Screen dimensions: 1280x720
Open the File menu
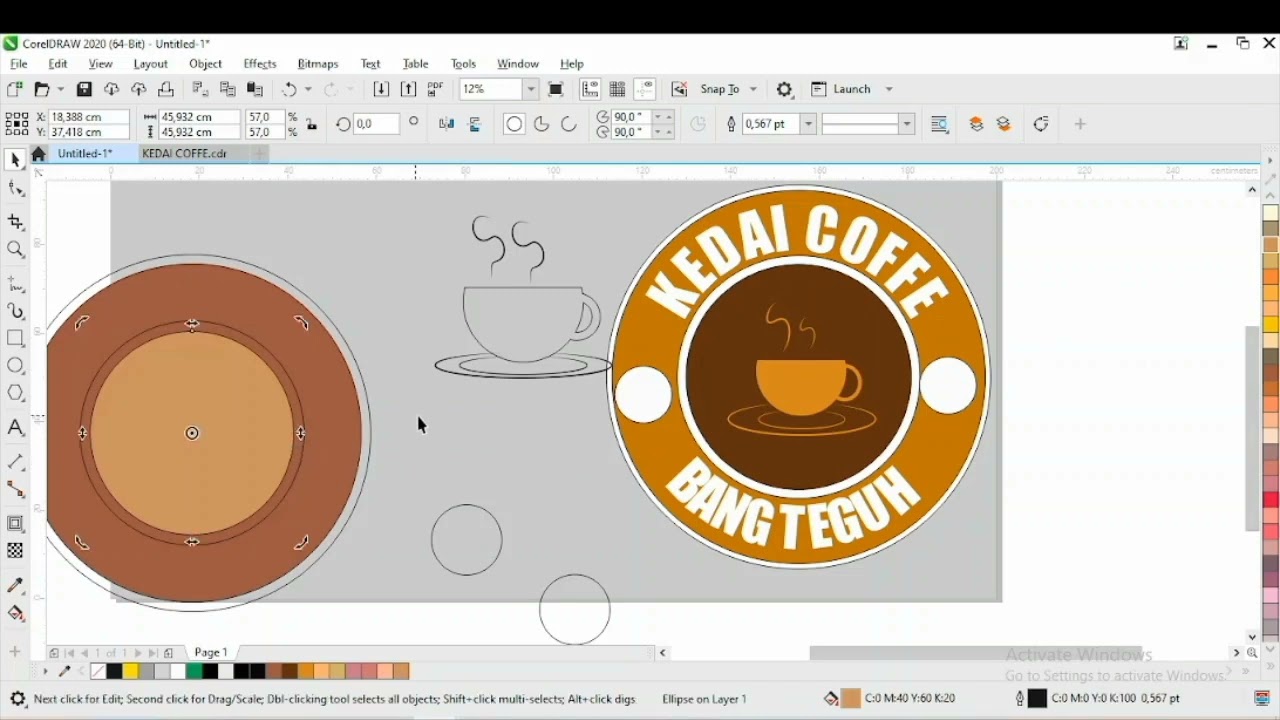click(x=18, y=64)
